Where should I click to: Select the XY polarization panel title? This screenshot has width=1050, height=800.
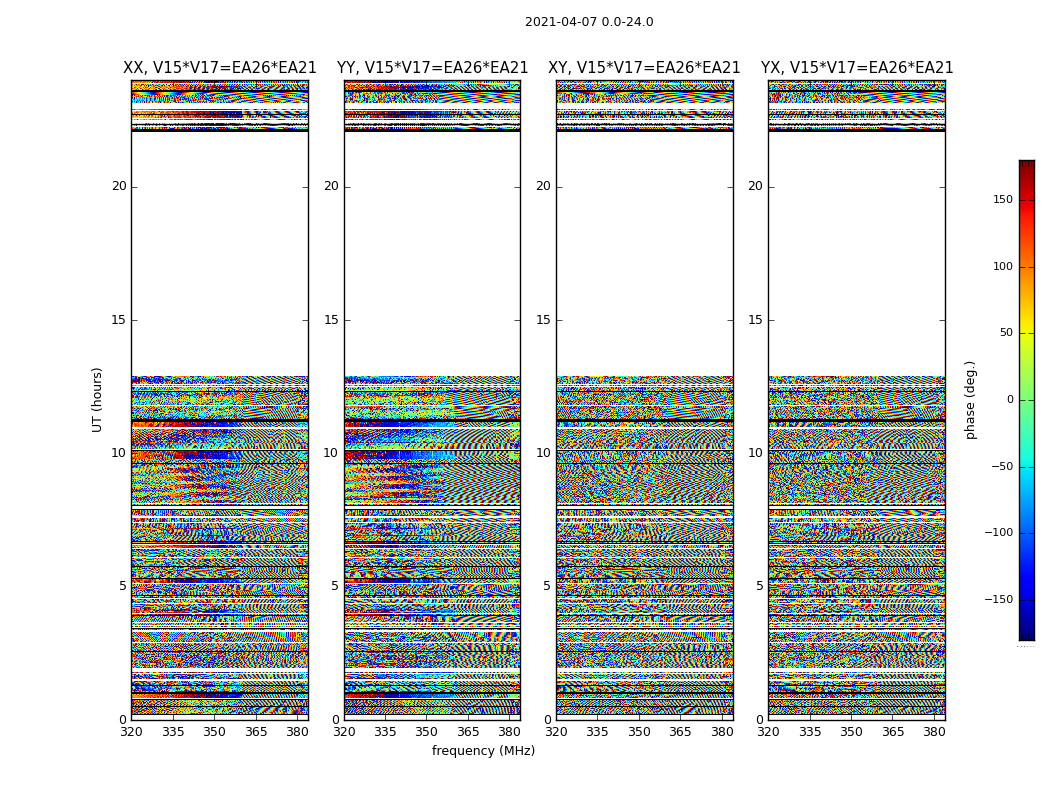pos(644,68)
